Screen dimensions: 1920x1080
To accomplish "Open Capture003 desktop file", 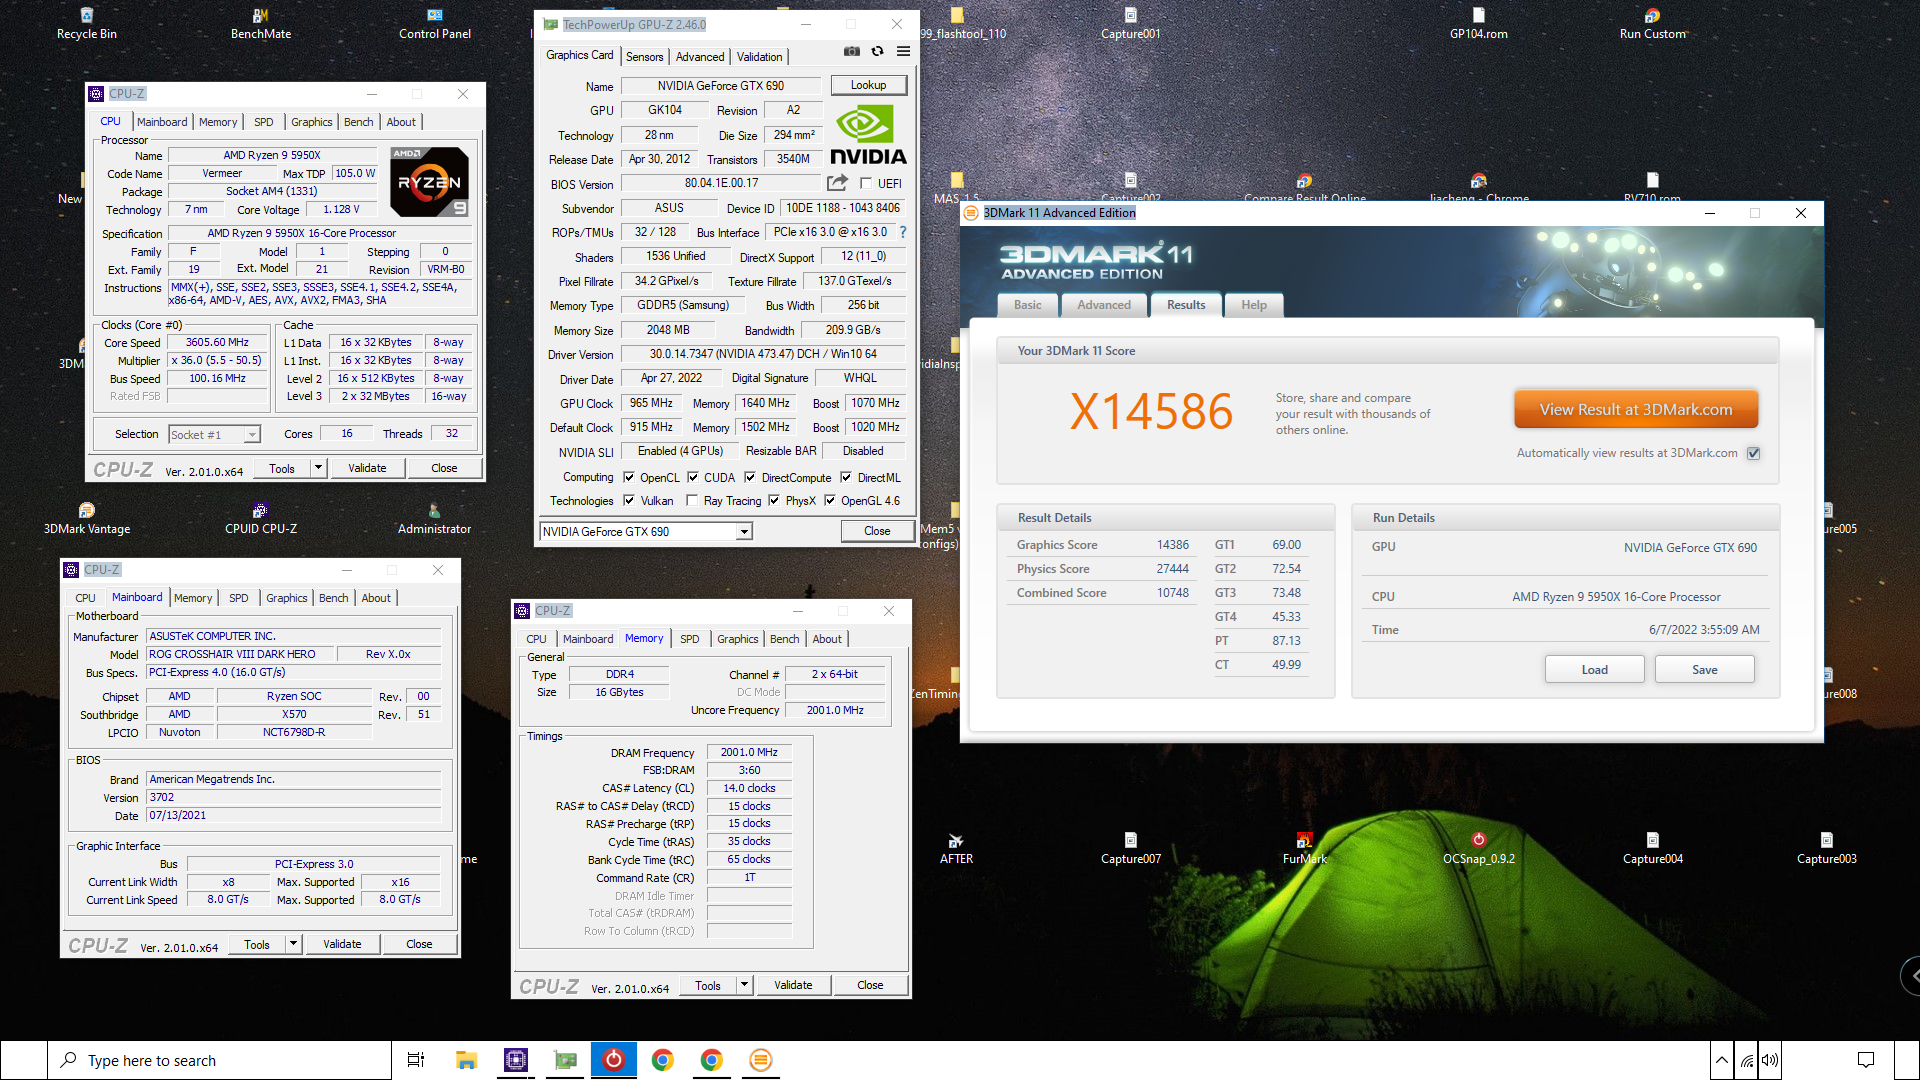I will (1827, 848).
